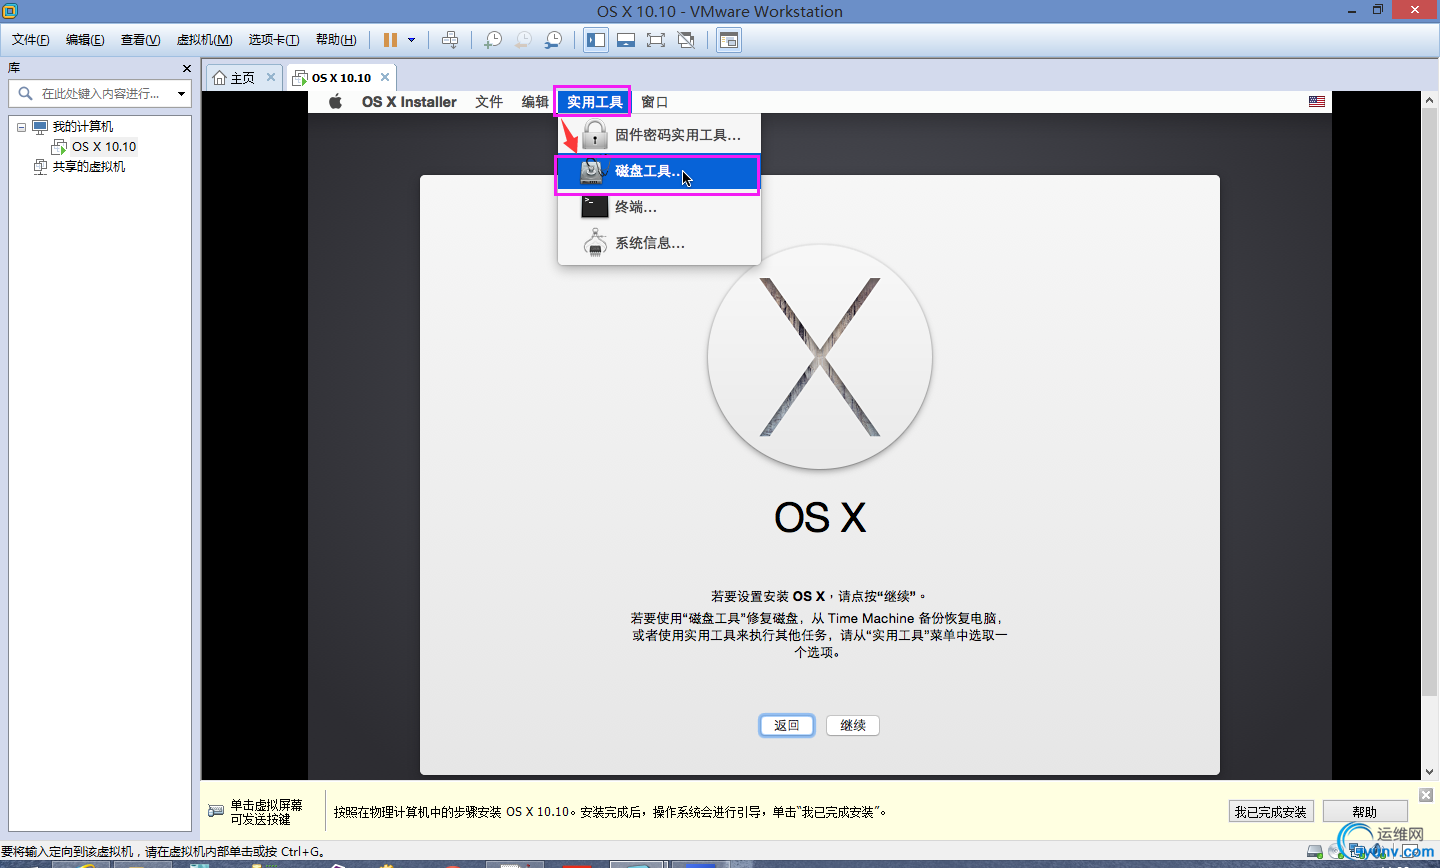
Task: Select 共享的虚拟机 in library tree
Action: [79, 166]
